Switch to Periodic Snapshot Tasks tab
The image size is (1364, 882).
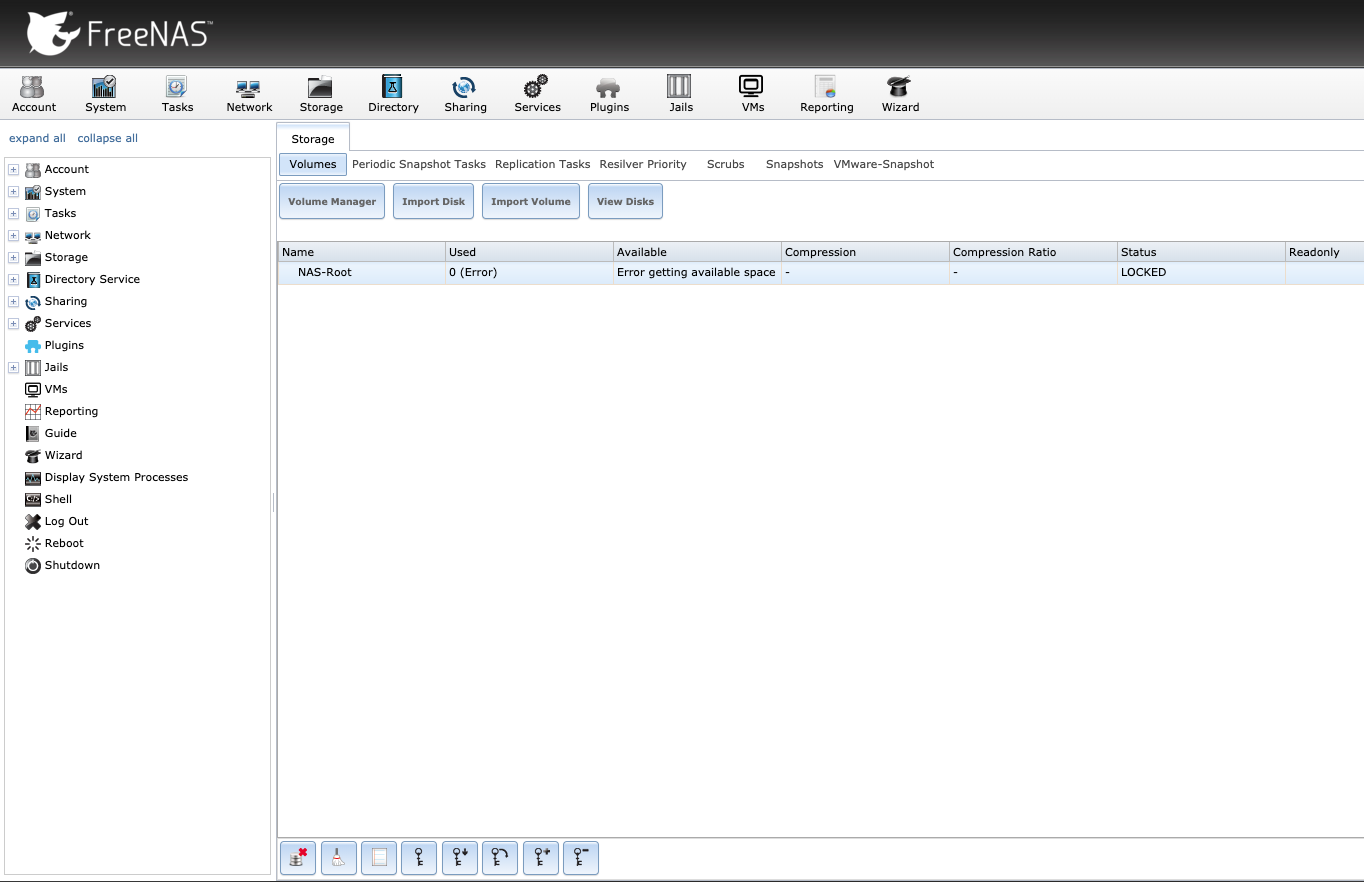click(x=418, y=164)
